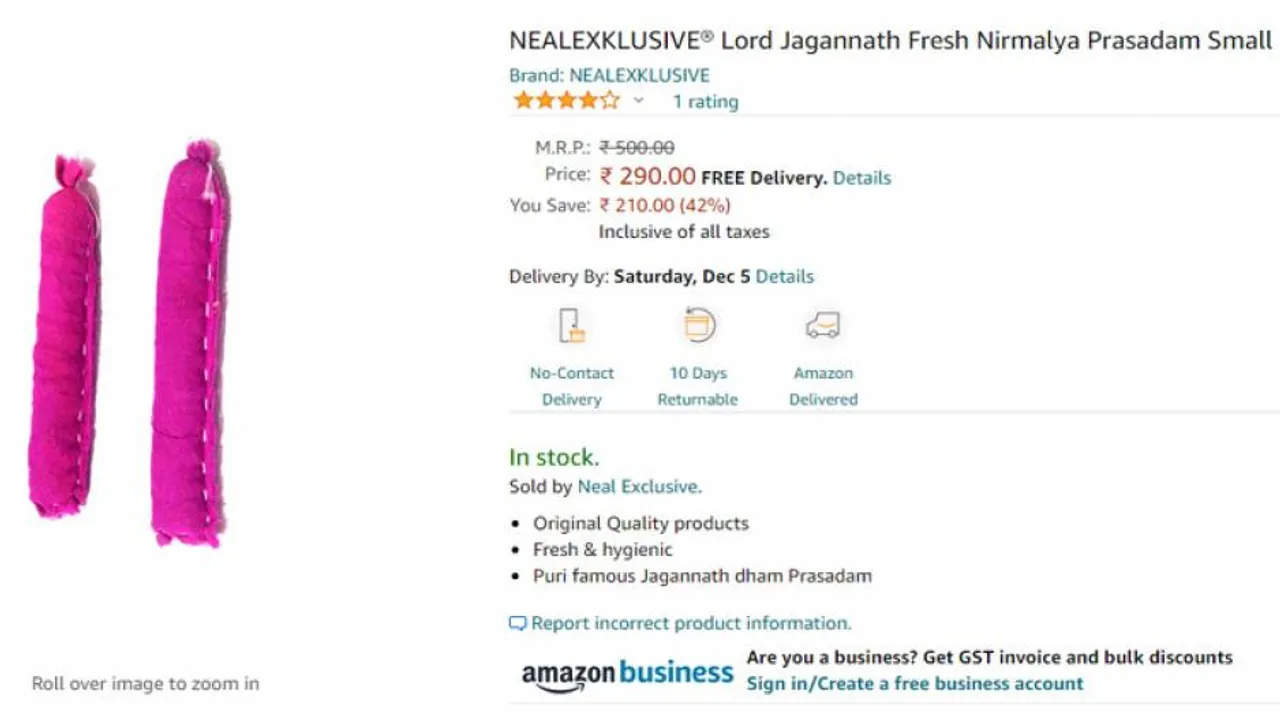Image resolution: width=1280 pixels, height=719 pixels.
Task: Click the No-Contact Delivery icon
Action: click(571, 325)
